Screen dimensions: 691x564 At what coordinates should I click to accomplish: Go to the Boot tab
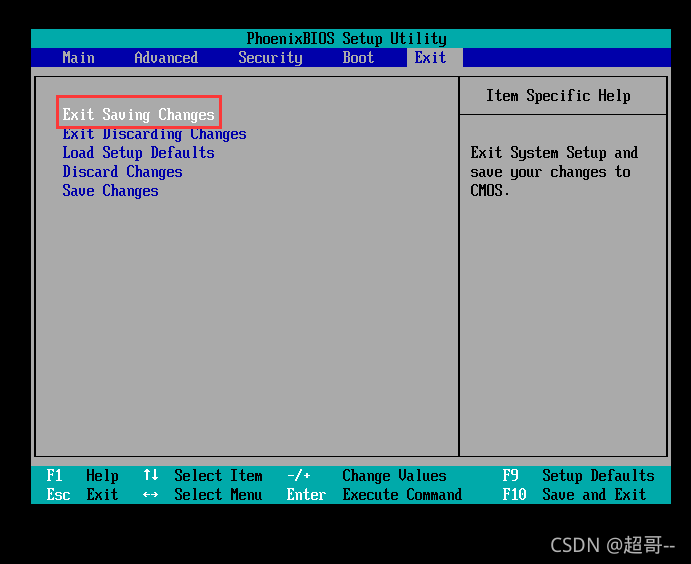358,58
